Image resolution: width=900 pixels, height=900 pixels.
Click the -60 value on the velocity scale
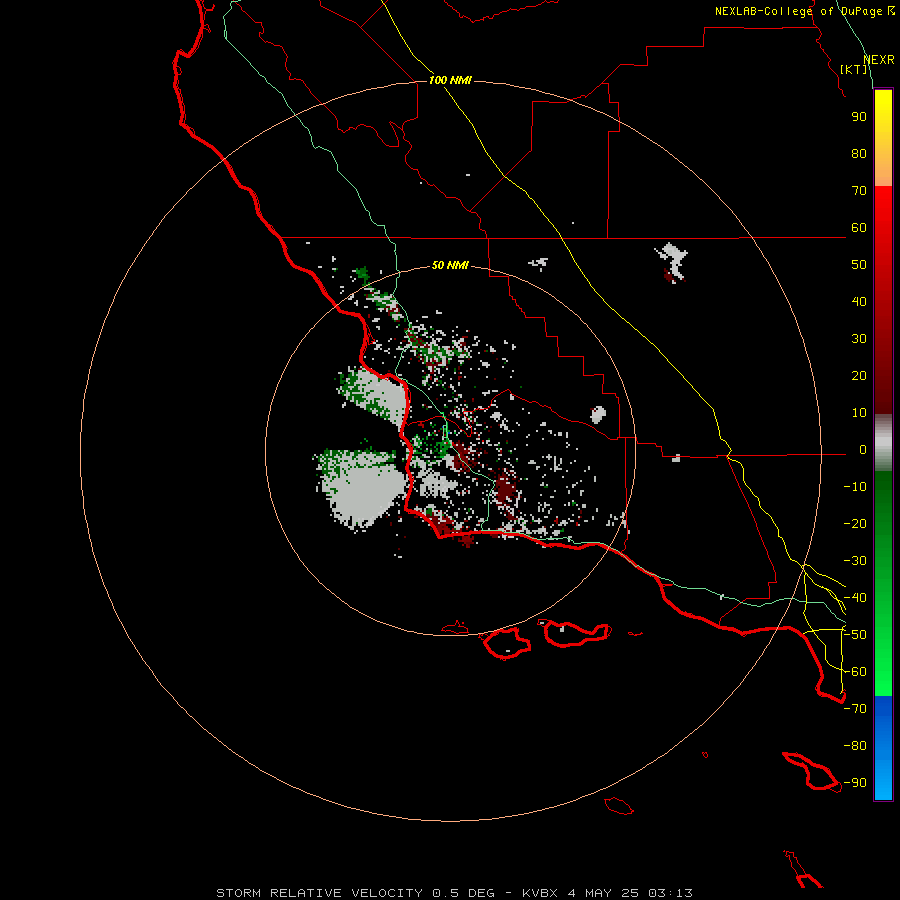coord(855,672)
